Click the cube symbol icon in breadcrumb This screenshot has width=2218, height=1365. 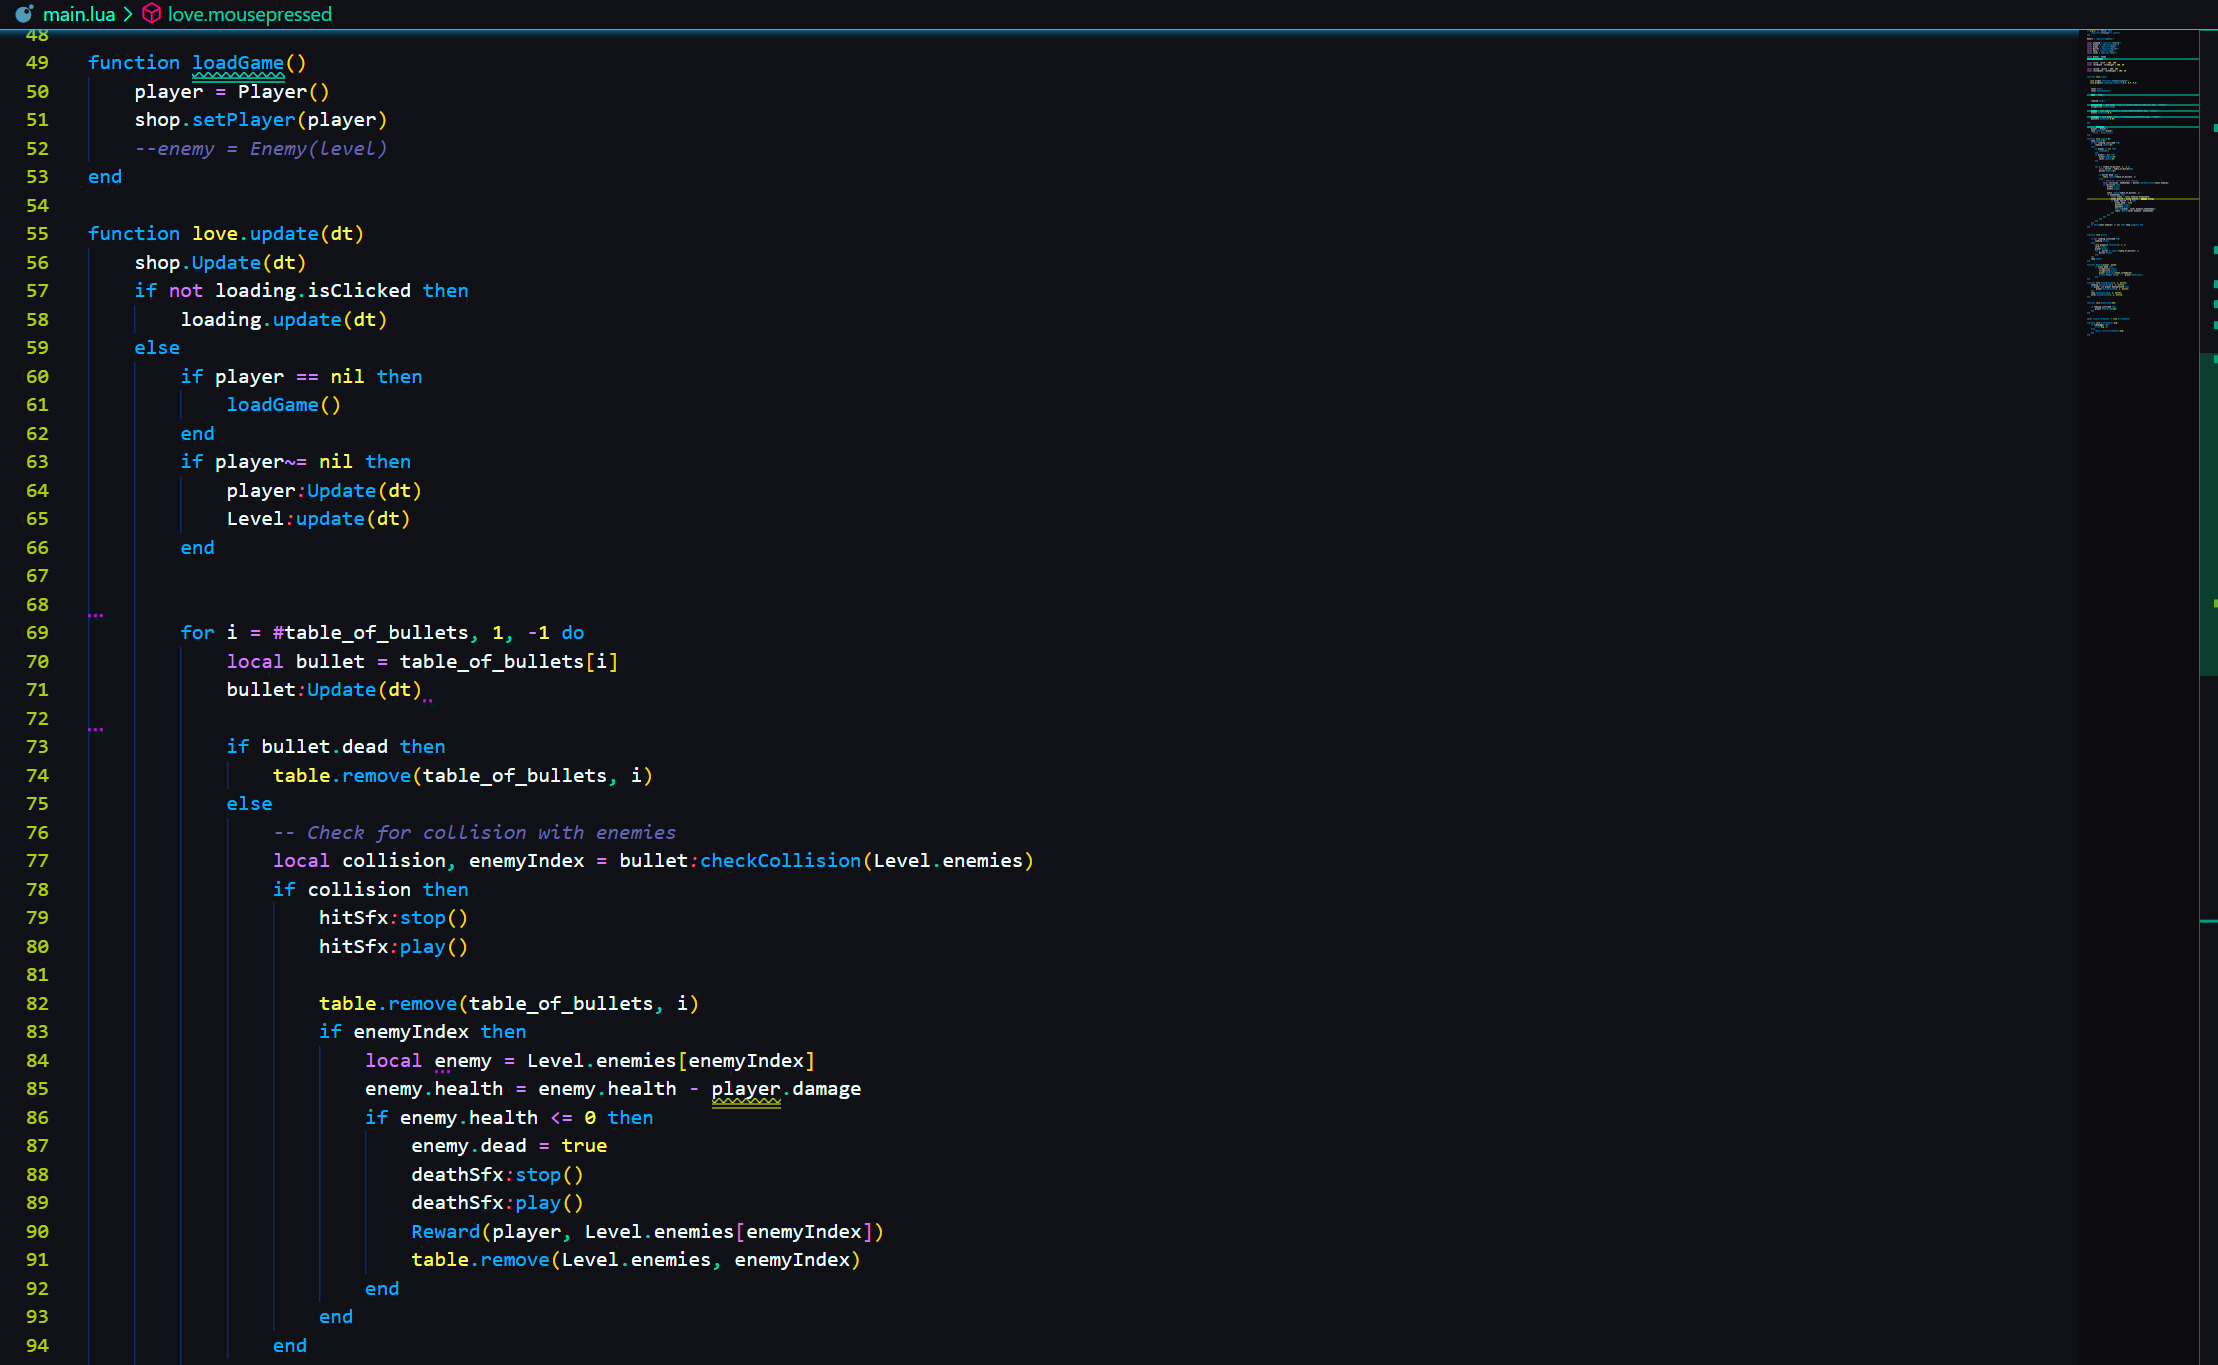point(152,14)
